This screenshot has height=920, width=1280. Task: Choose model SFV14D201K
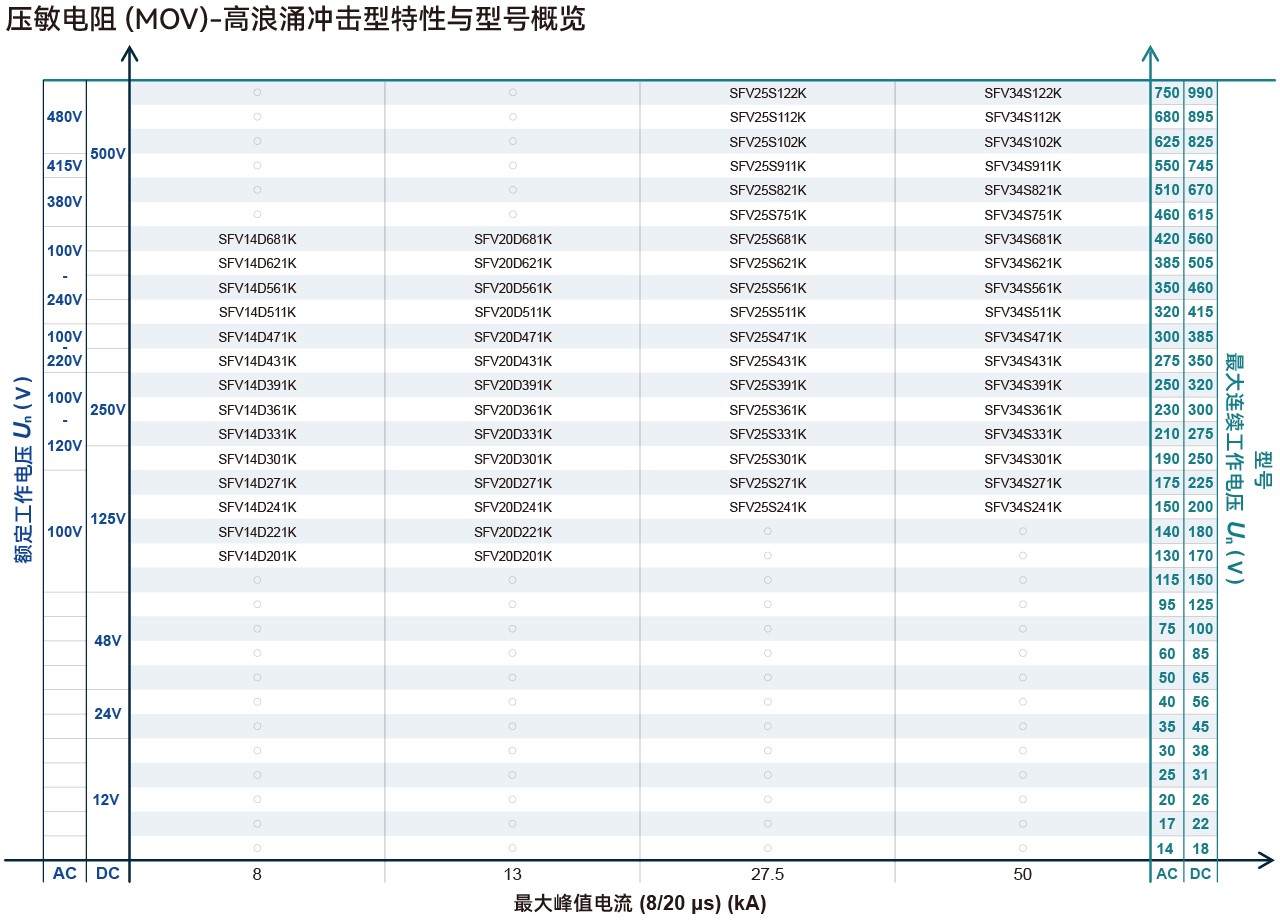[x=257, y=556]
